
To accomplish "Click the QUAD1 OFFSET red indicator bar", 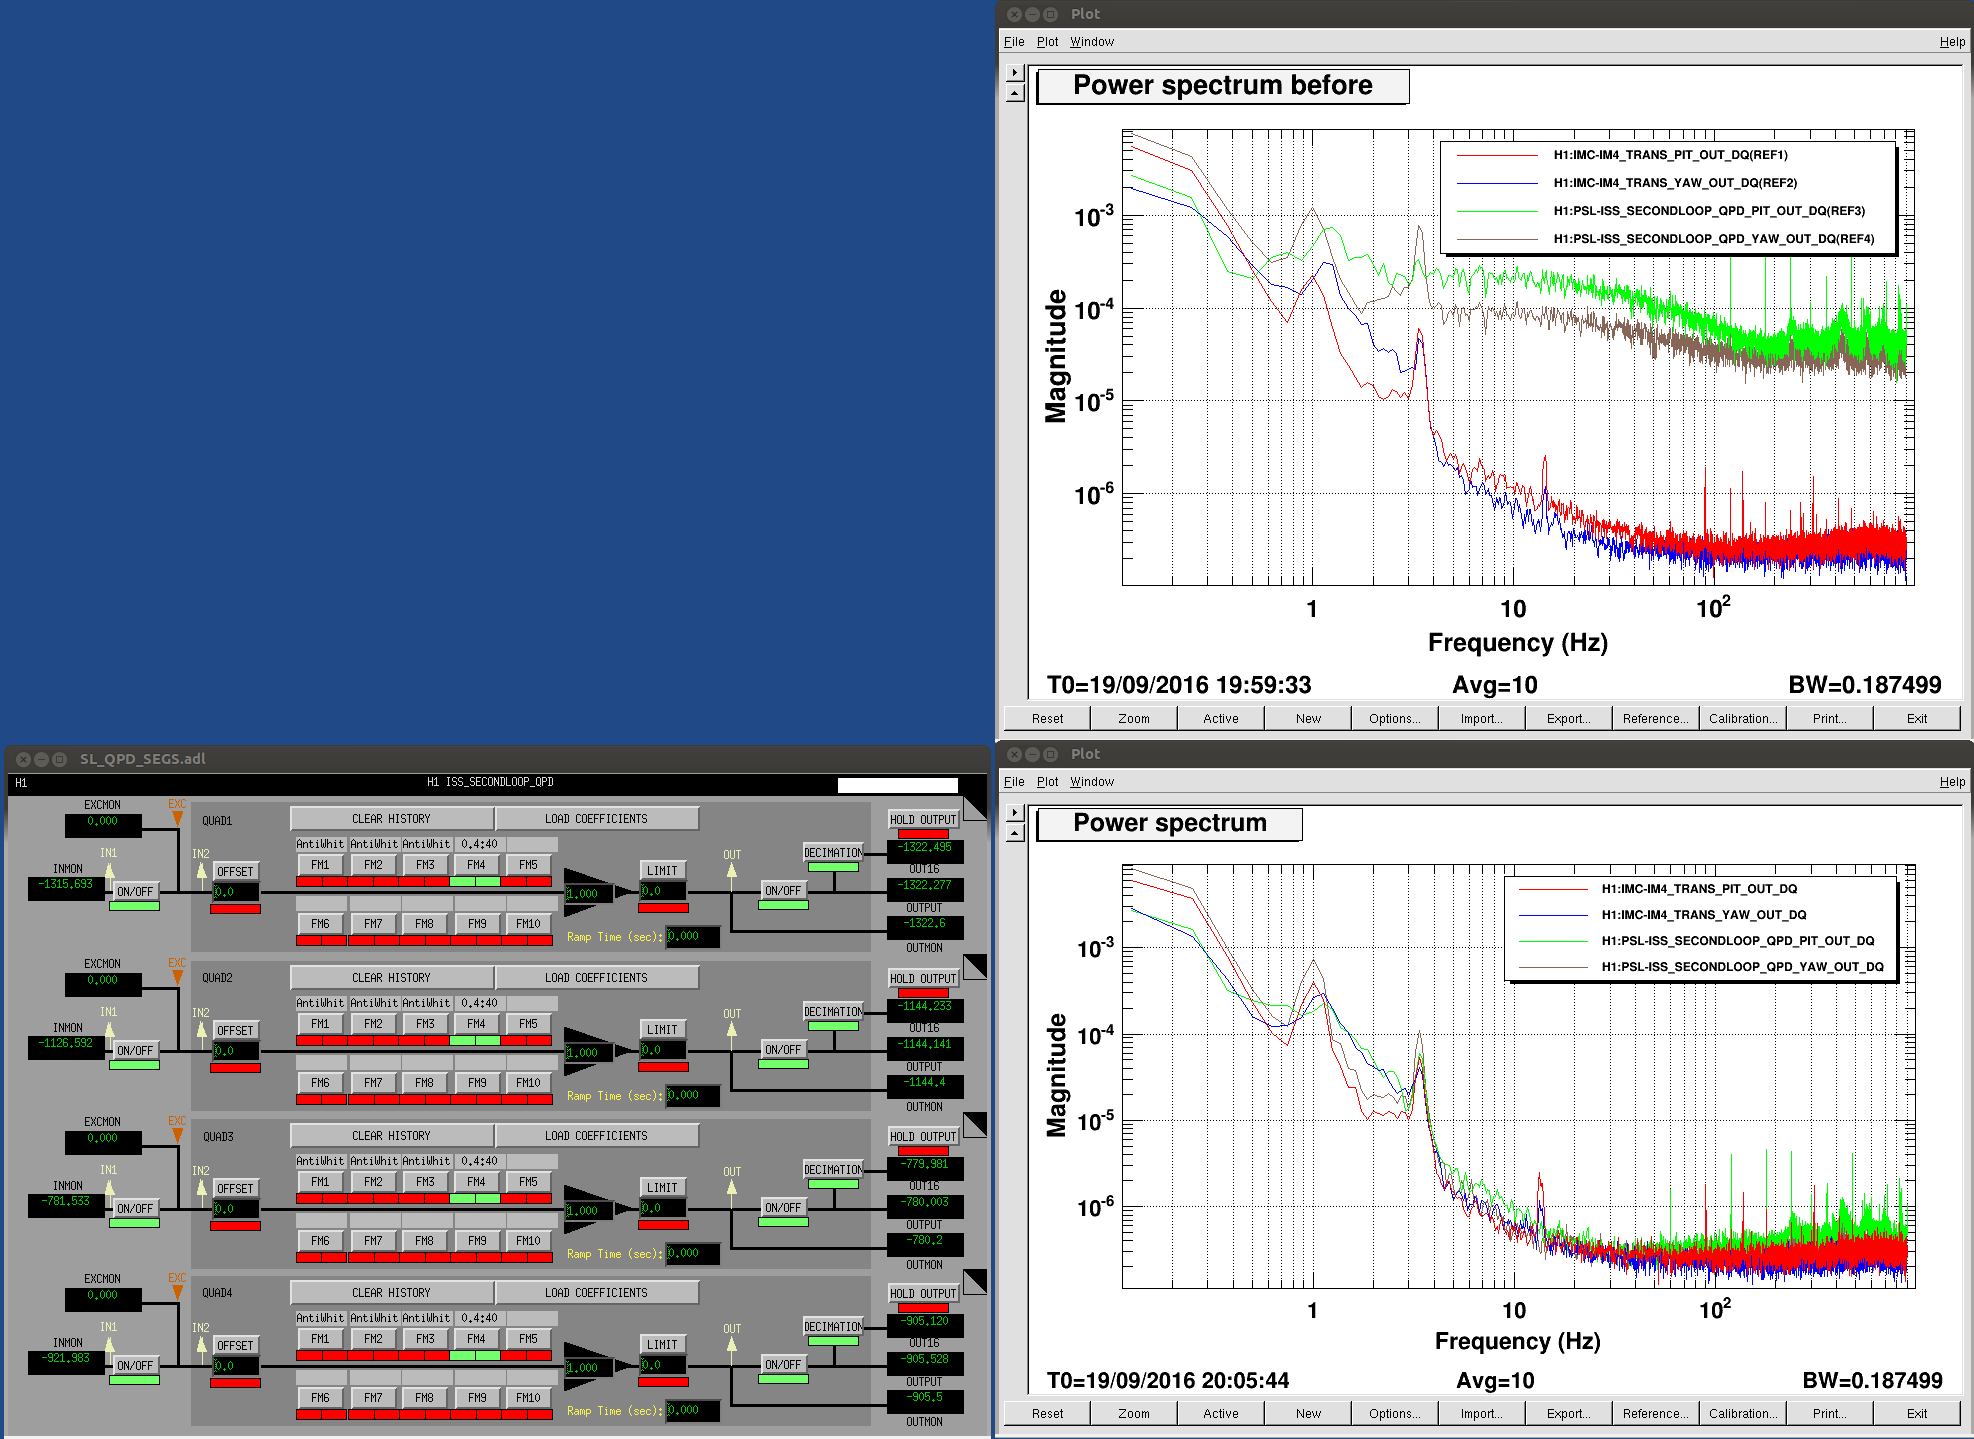I will pyautogui.click(x=236, y=909).
